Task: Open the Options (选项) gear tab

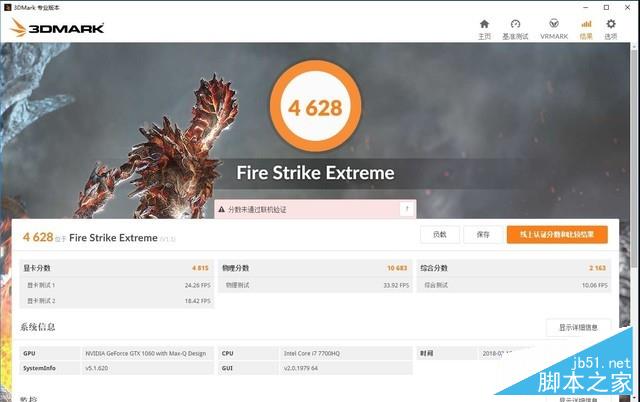Action: point(611,29)
